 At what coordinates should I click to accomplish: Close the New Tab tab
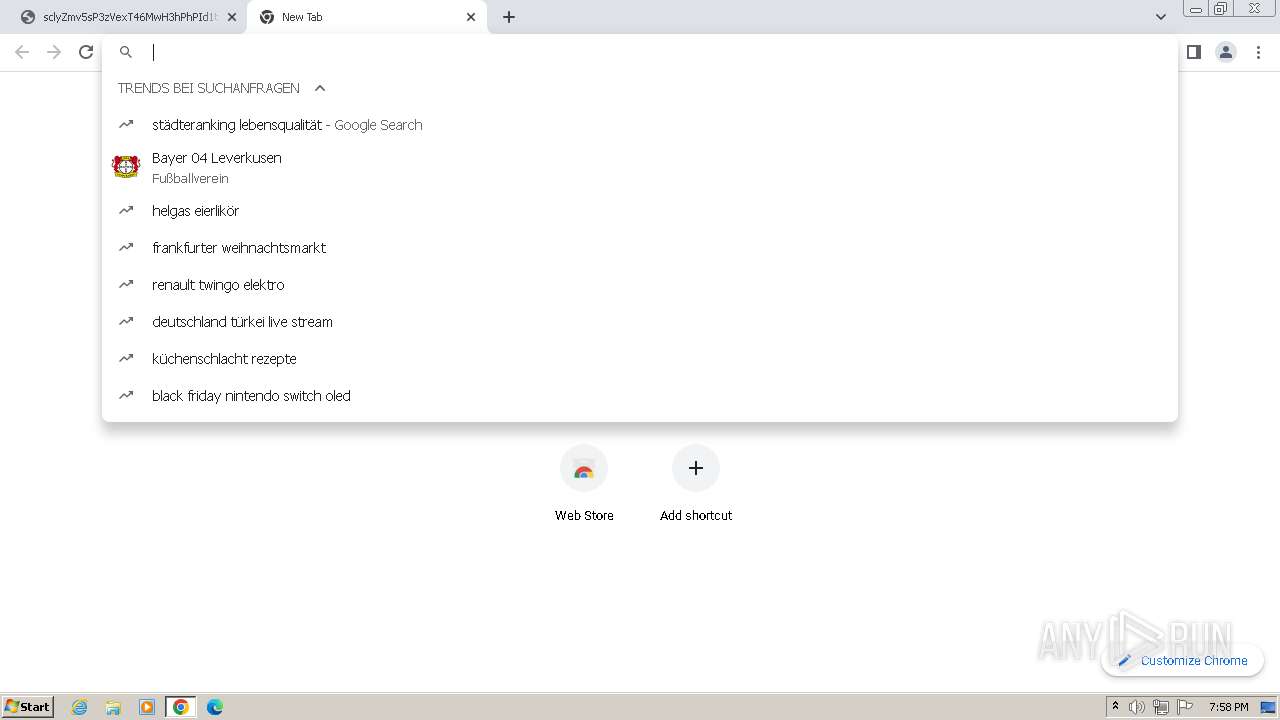tap(471, 17)
